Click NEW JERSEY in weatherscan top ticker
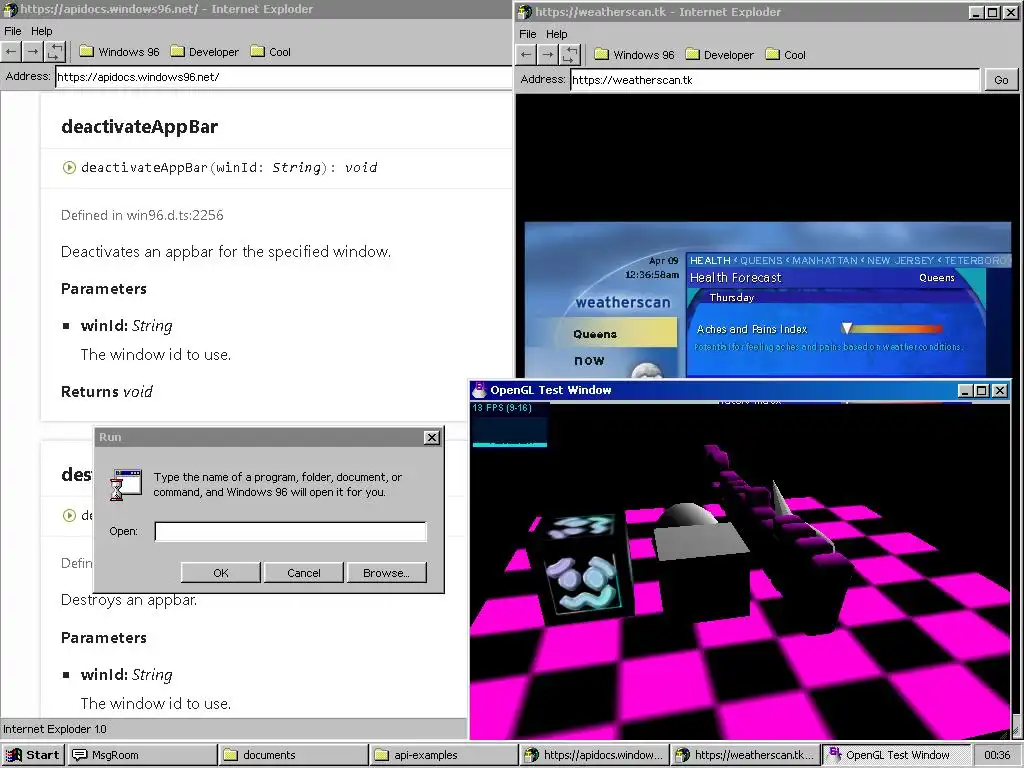1024x768 pixels. point(901,261)
